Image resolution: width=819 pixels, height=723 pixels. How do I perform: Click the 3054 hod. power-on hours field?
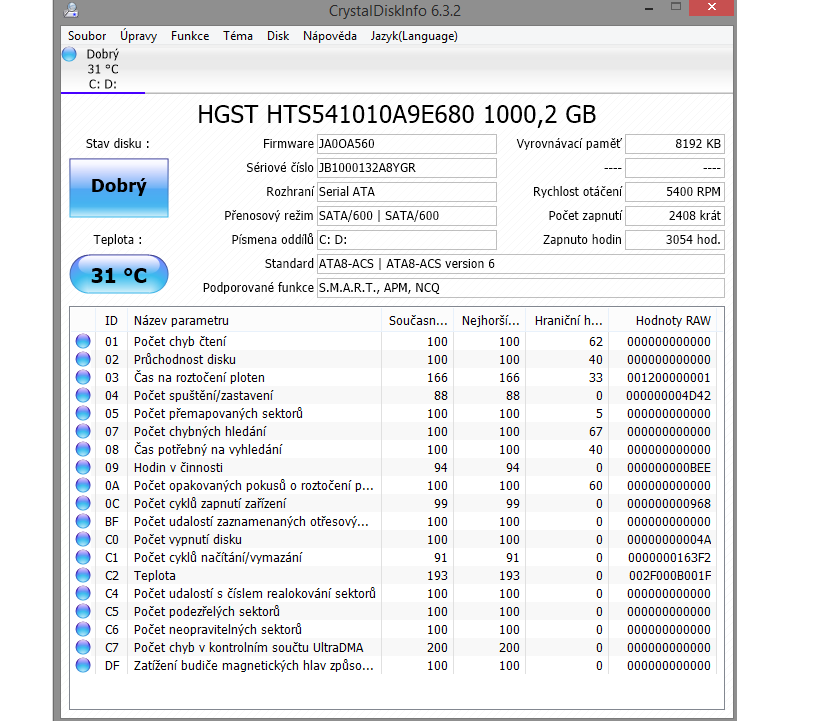[x=675, y=240]
